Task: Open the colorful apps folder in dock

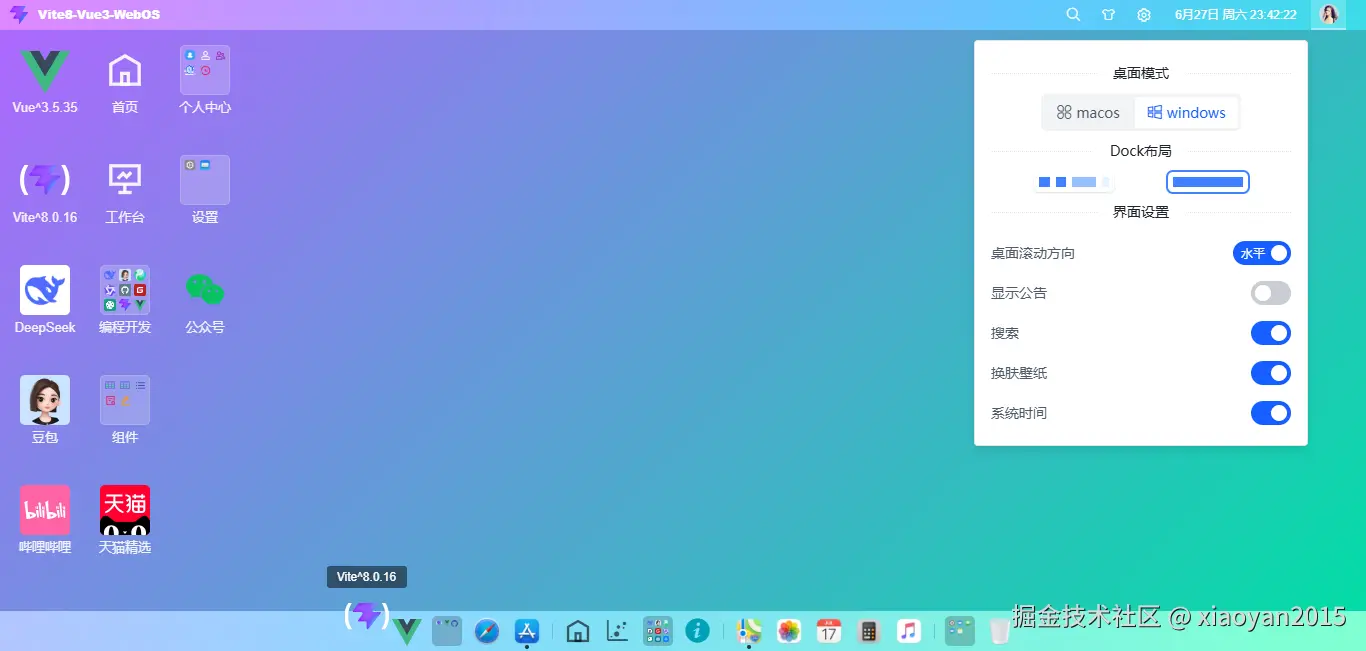Action: (658, 631)
